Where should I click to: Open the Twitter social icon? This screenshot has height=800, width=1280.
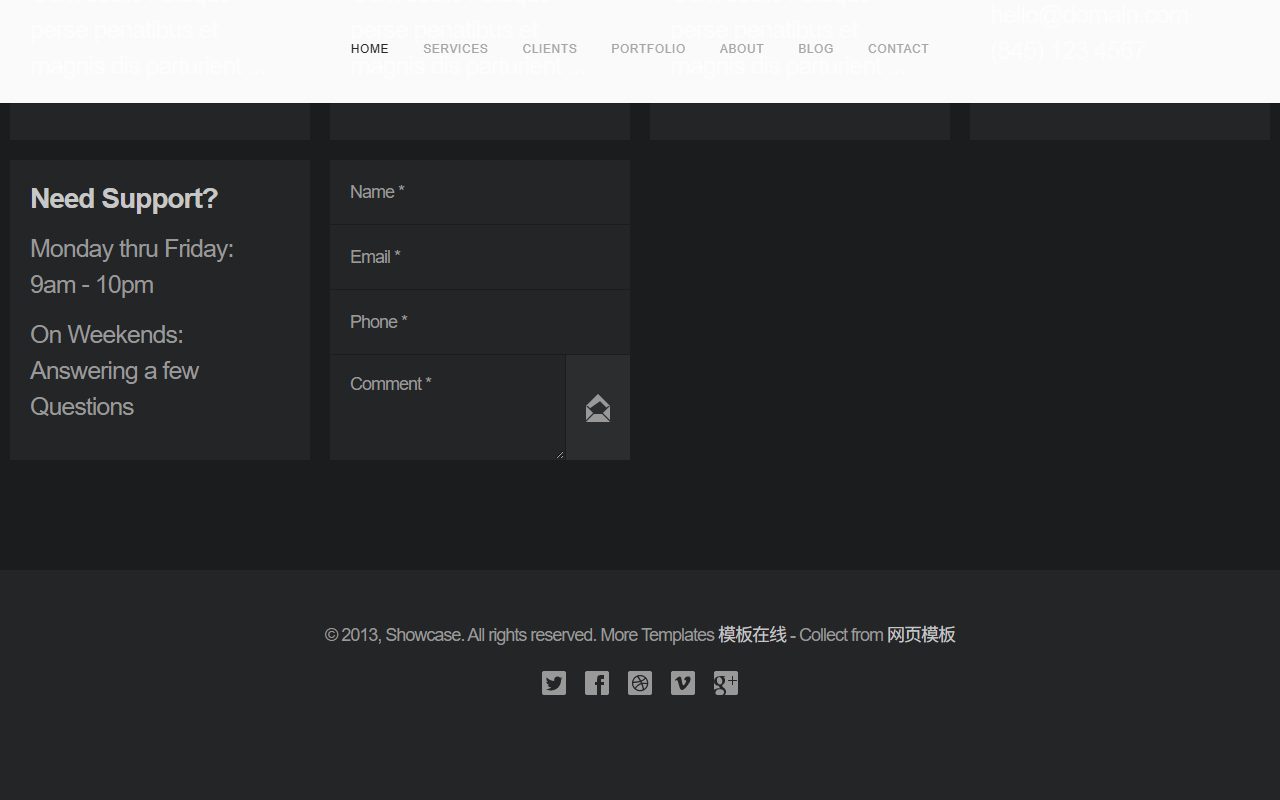pos(554,683)
